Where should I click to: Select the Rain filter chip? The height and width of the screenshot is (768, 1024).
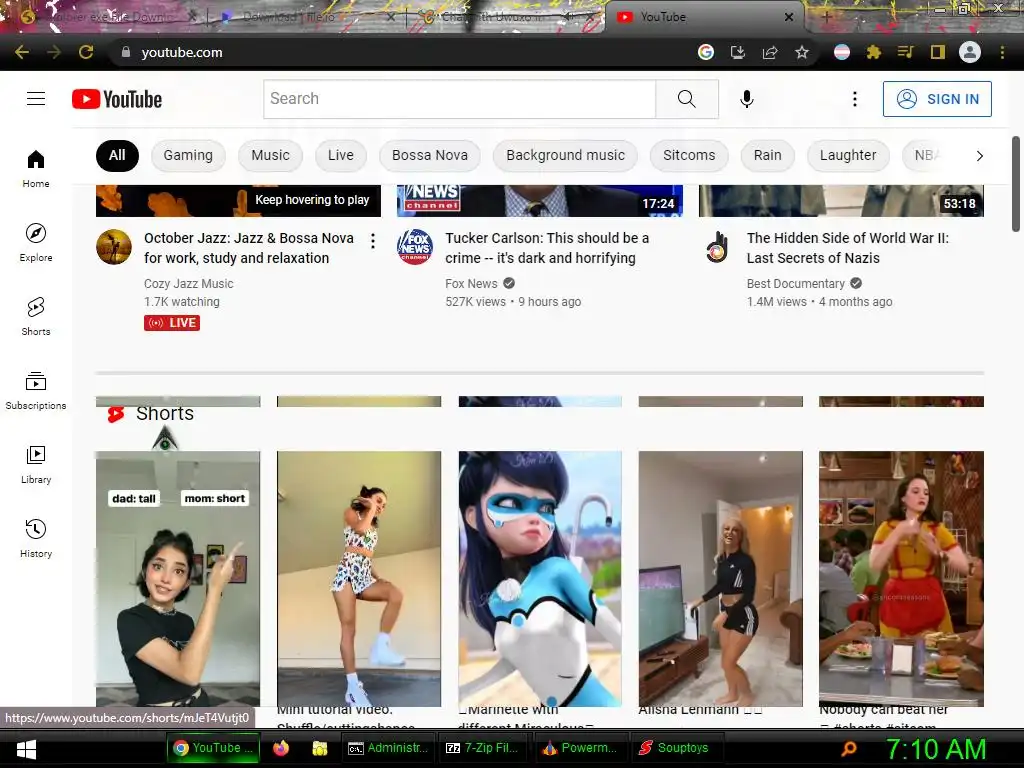[767, 155]
